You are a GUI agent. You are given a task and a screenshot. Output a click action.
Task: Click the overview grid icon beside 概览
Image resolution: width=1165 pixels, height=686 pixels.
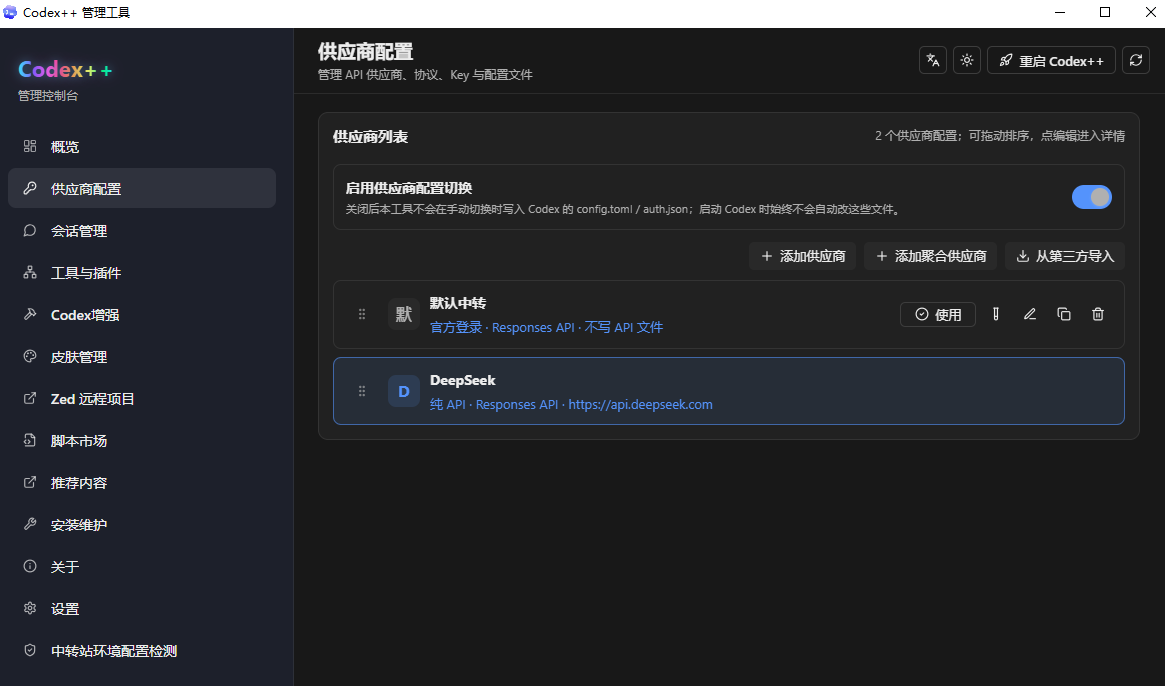(x=30, y=146)
